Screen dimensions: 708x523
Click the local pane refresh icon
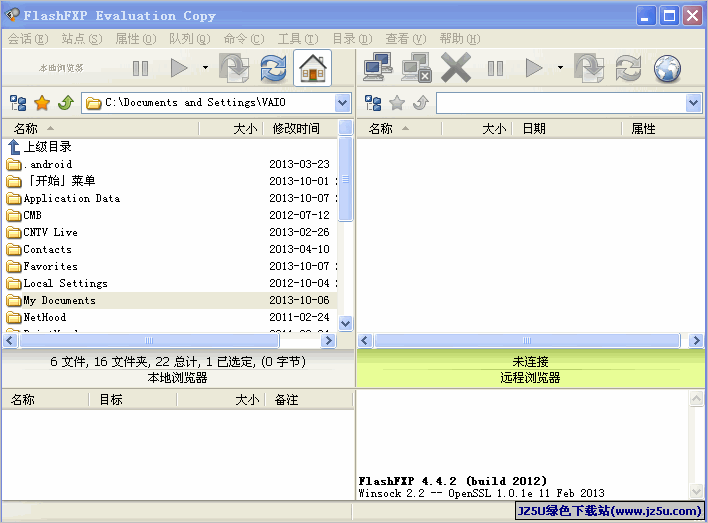[x=273, y=68]
